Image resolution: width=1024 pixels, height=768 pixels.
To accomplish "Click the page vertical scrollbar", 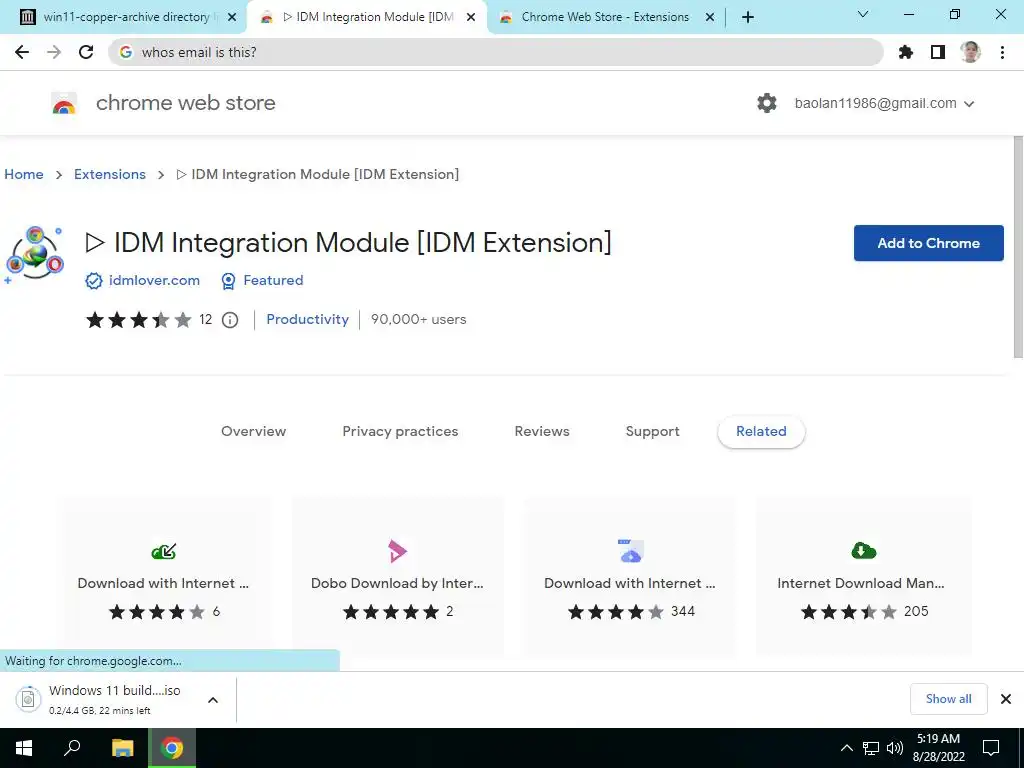I will click(1018, 247).
